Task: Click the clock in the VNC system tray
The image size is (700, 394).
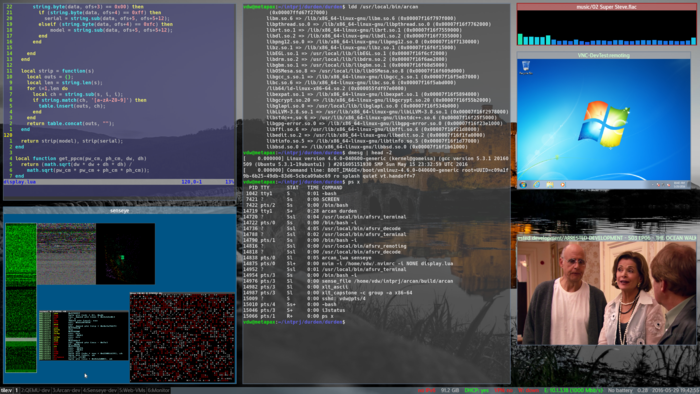Action: pyautogui.click(x=679, y=184)
